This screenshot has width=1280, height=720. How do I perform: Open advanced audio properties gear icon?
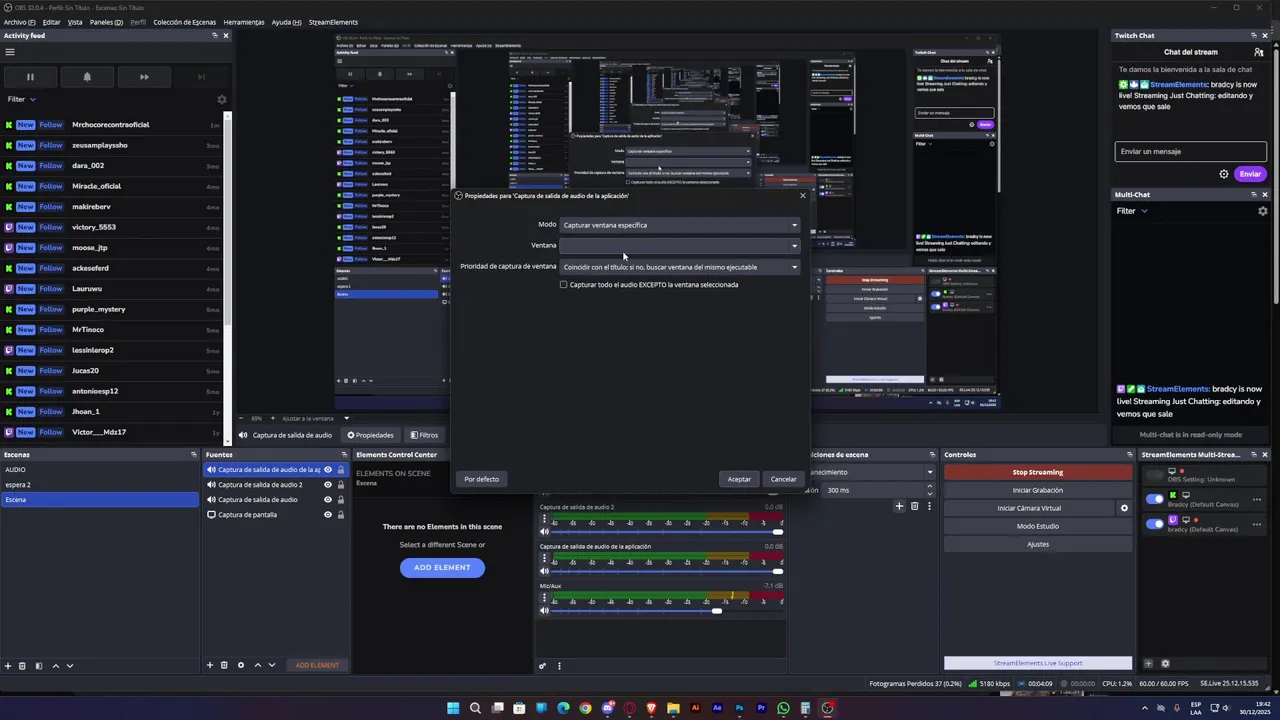[543, 666]
